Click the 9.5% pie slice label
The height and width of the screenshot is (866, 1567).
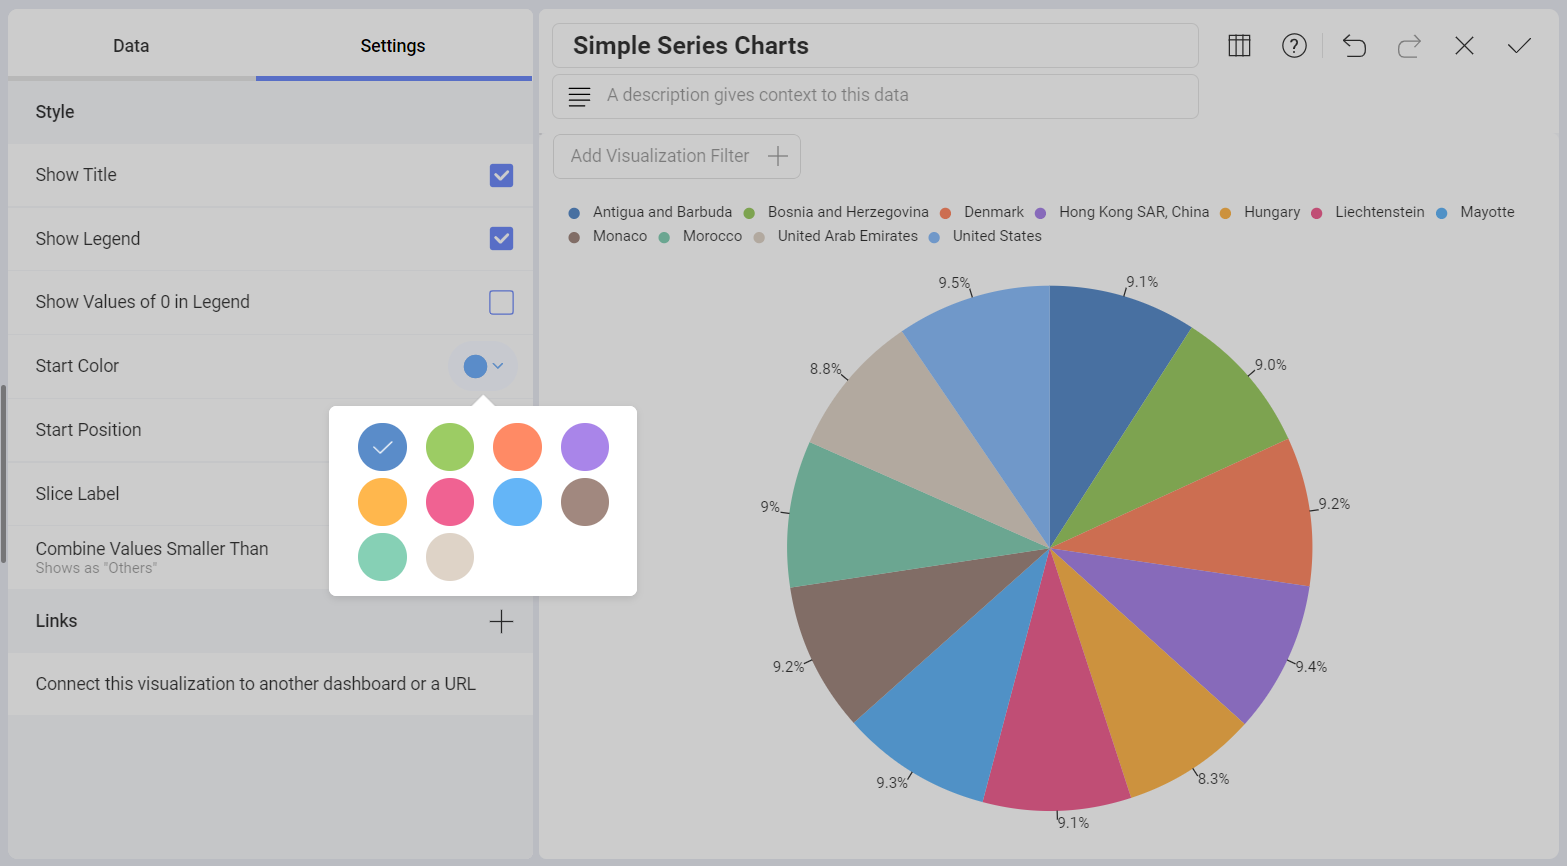click(954, 283)
